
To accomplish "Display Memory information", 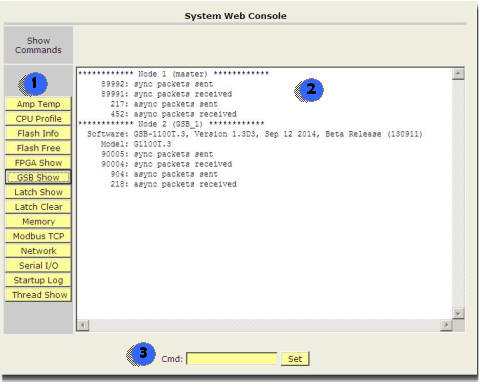I will (x=38, y=221).
